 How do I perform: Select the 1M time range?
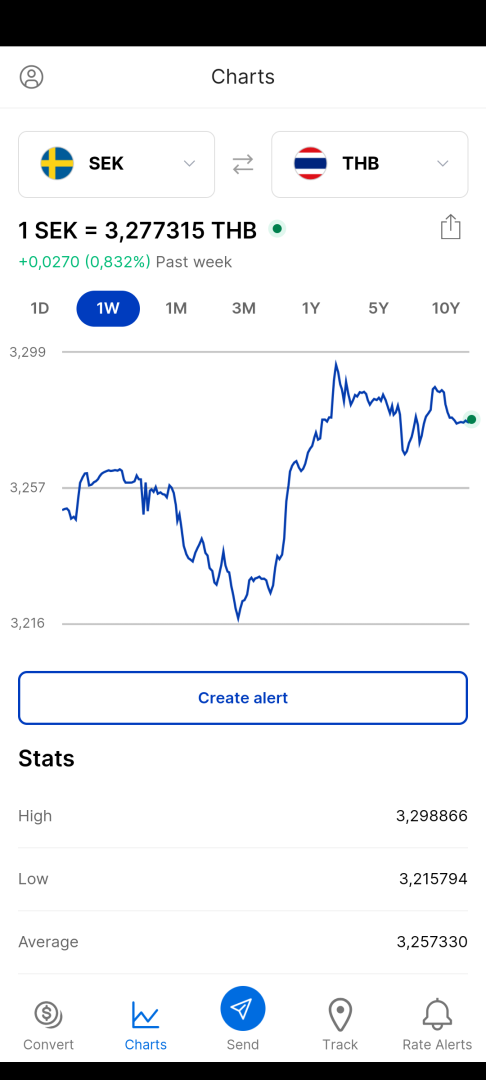point(176,309)
